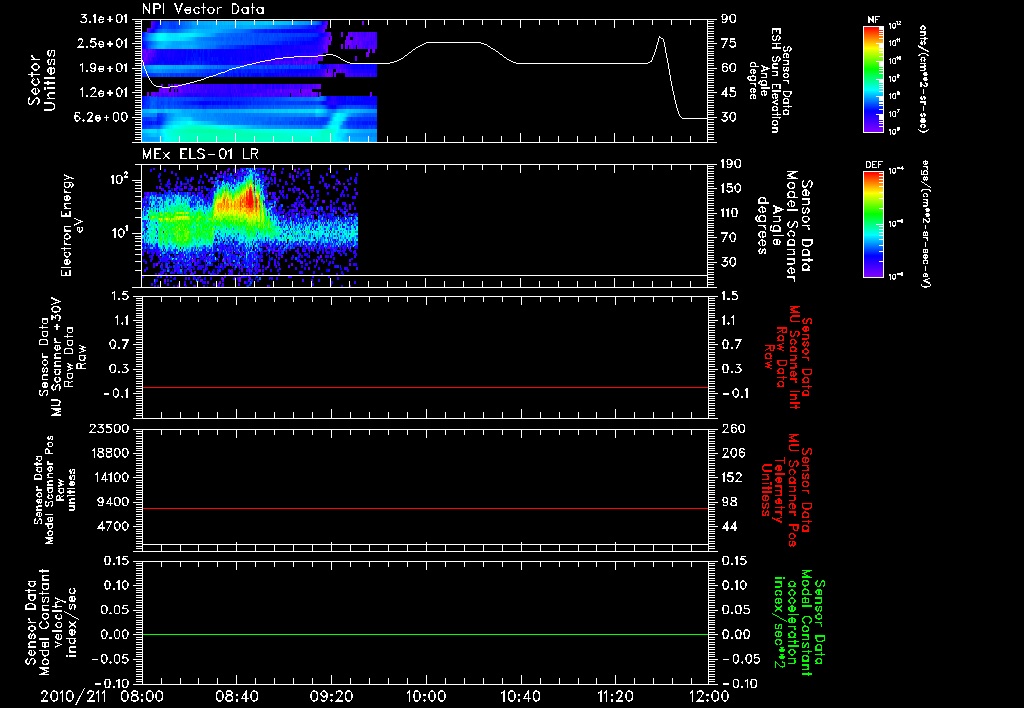This screenshot has width=1024, height=708.
Task: Click the "10:40" time axis label
Action: pos(520,697)
